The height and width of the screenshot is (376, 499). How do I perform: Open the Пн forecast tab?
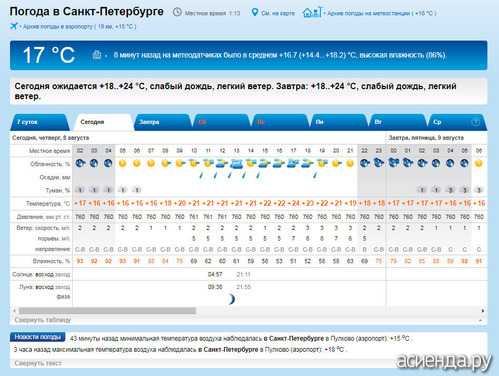coord(339,122)
